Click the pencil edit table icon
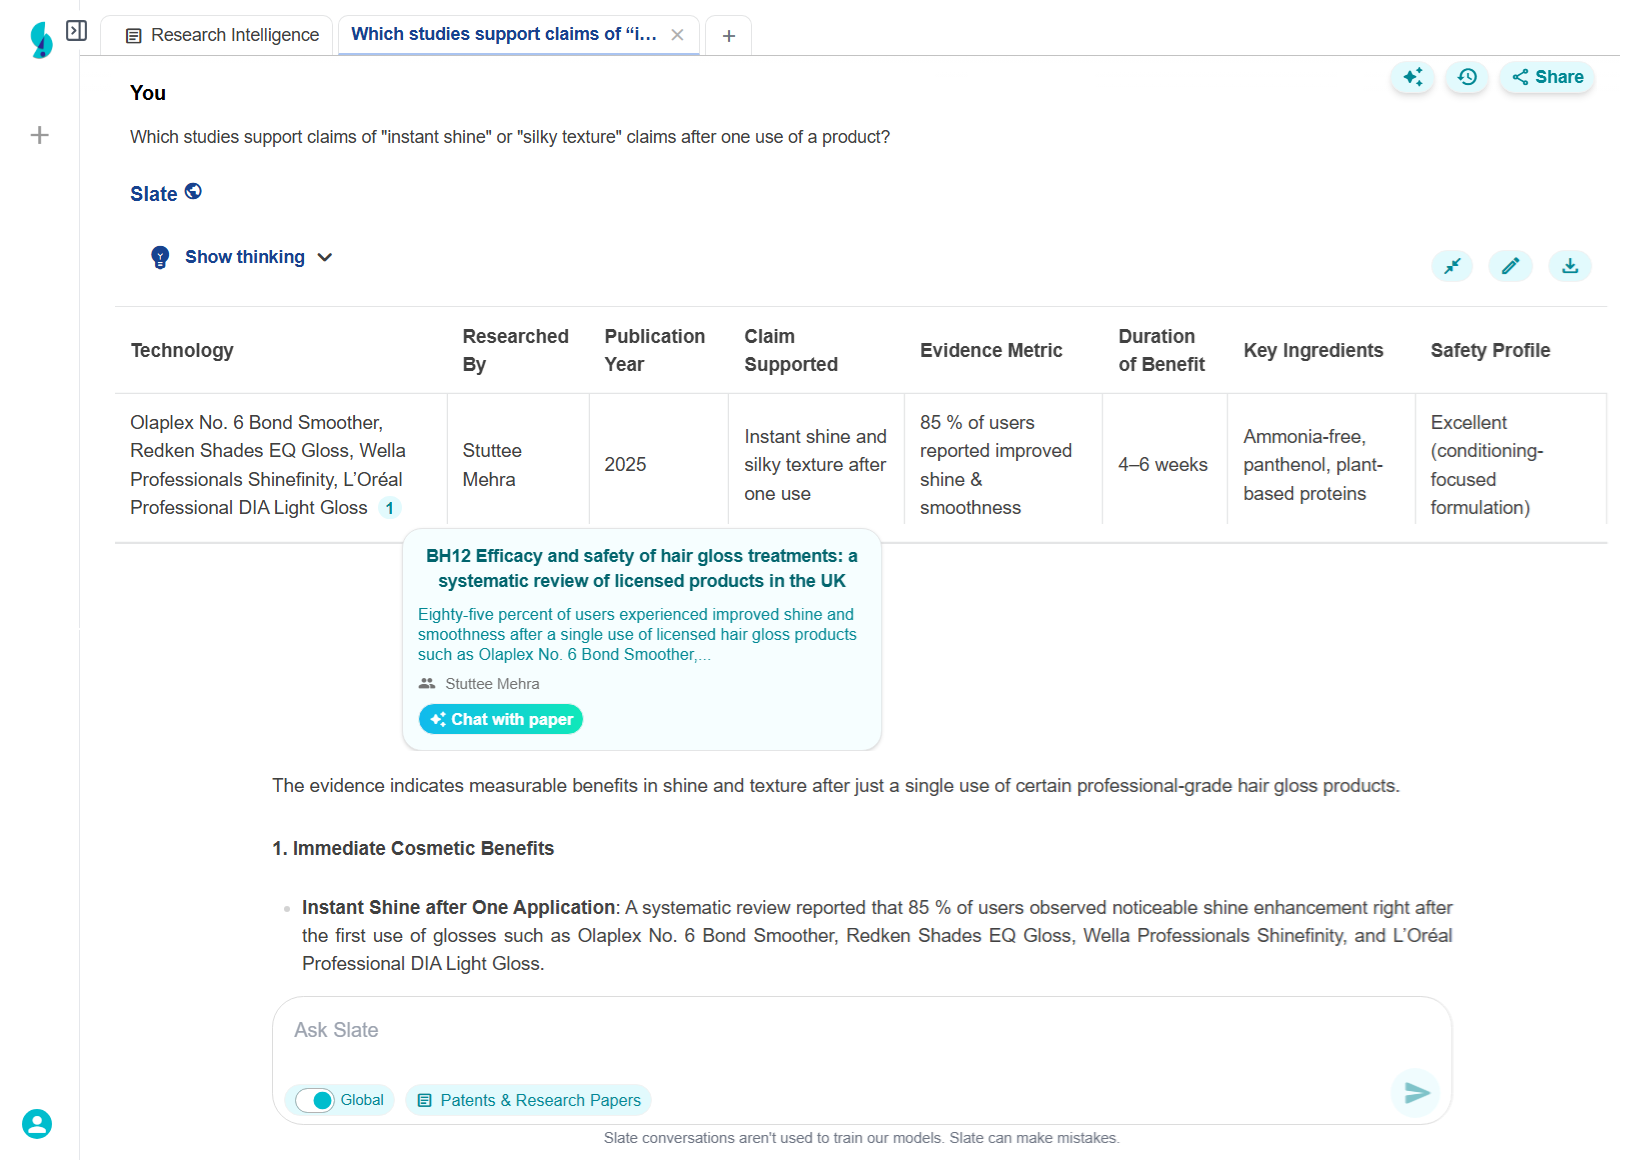The height and width of the screenshot is (1162, 1626). [1510, 266]
